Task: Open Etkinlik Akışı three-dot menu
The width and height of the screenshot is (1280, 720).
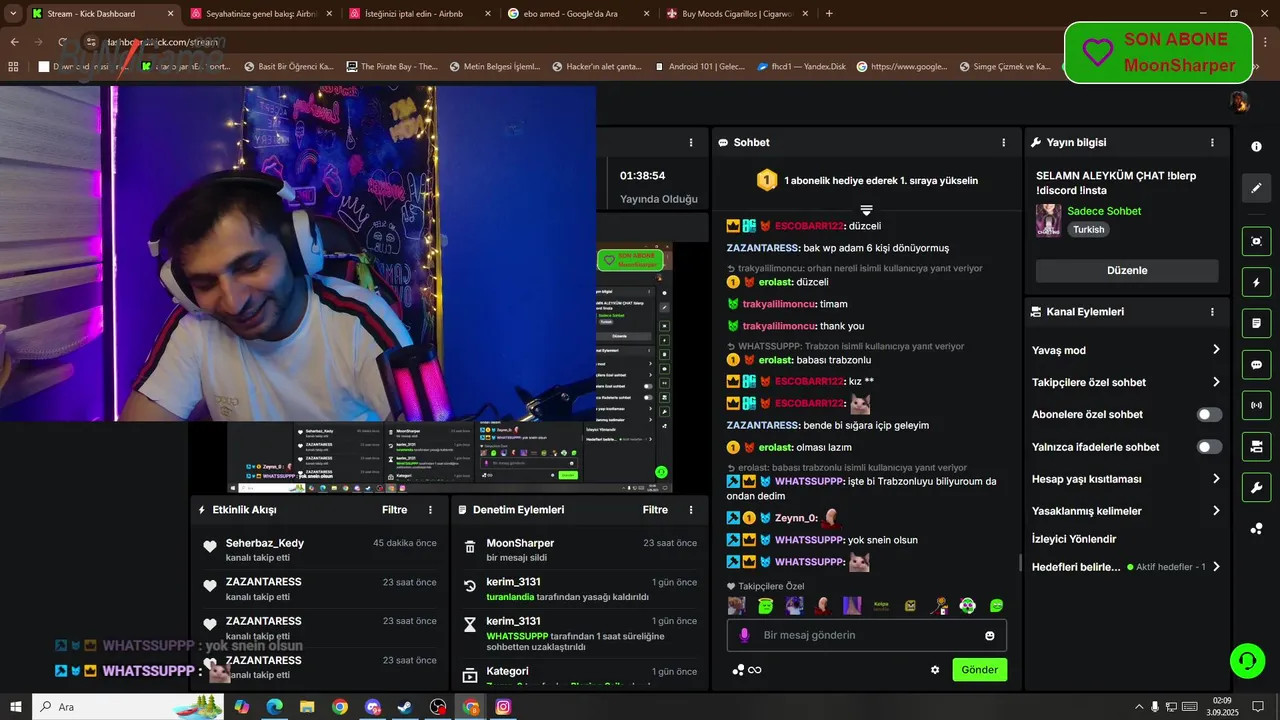Action: coord(431,510)
